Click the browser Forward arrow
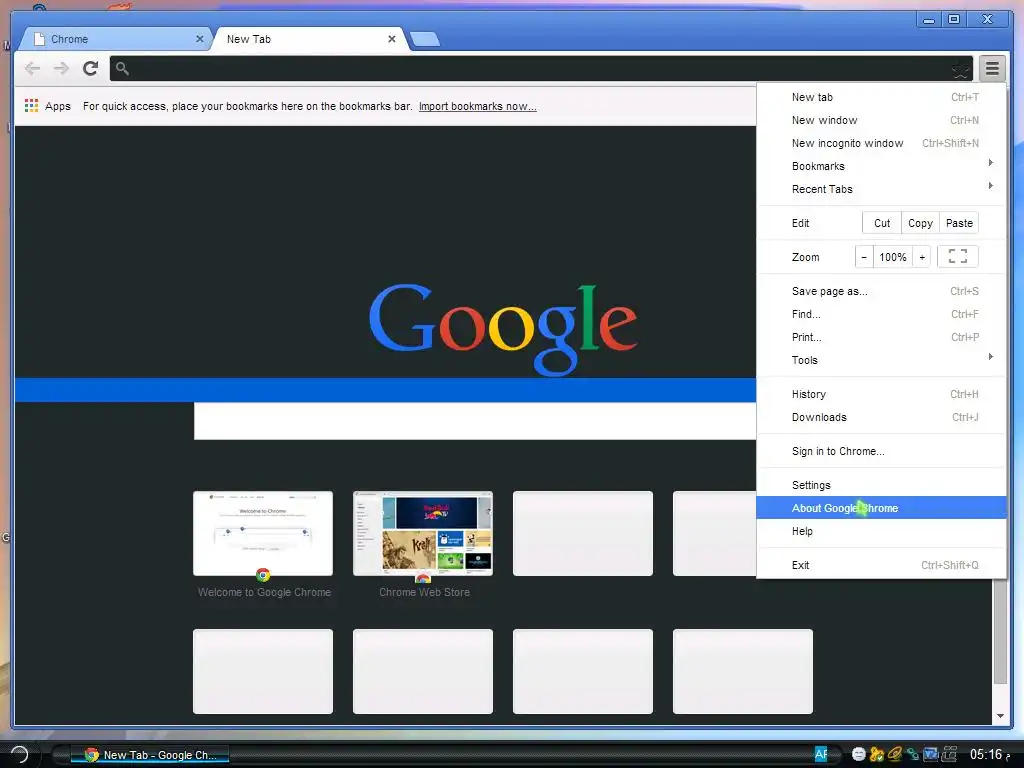The width and height of the screenshot is (1024, 768). point(61,68)
